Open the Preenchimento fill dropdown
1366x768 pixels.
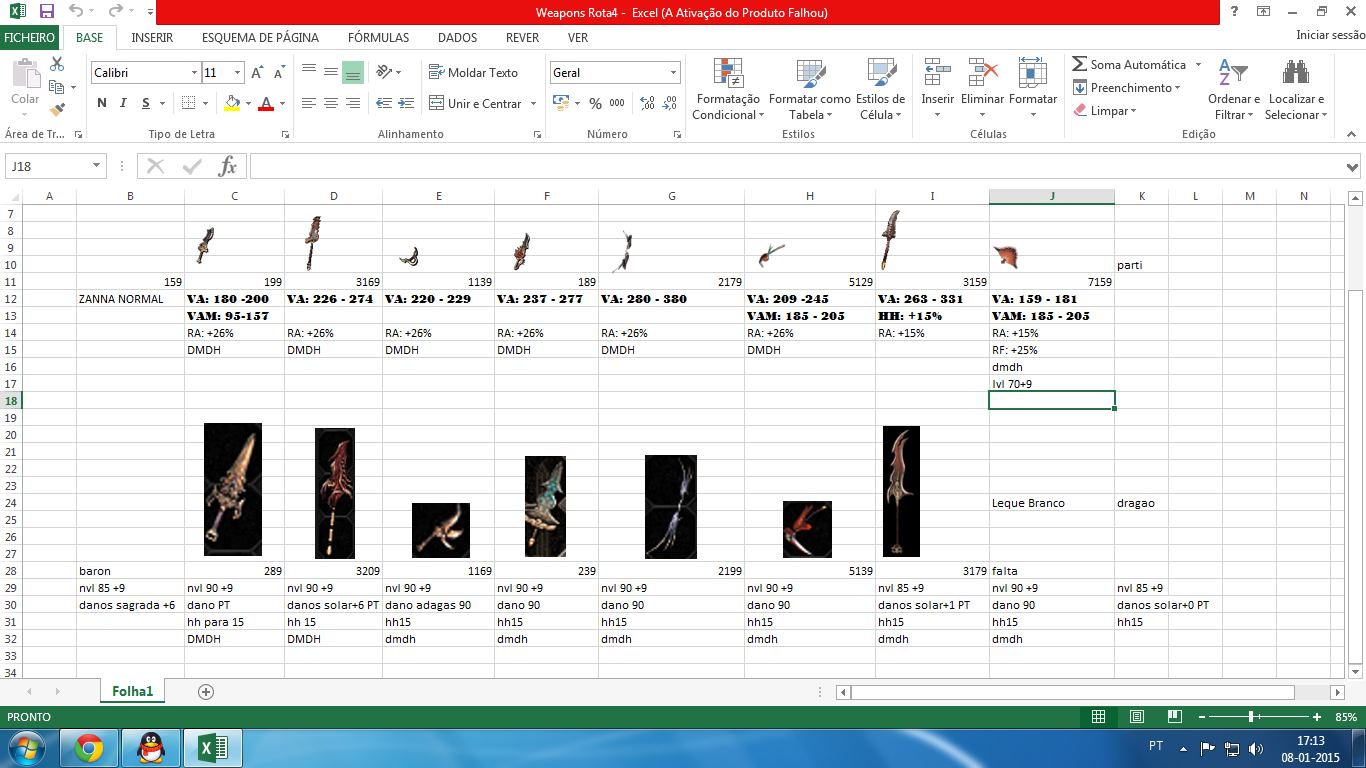pos(1177,88)
